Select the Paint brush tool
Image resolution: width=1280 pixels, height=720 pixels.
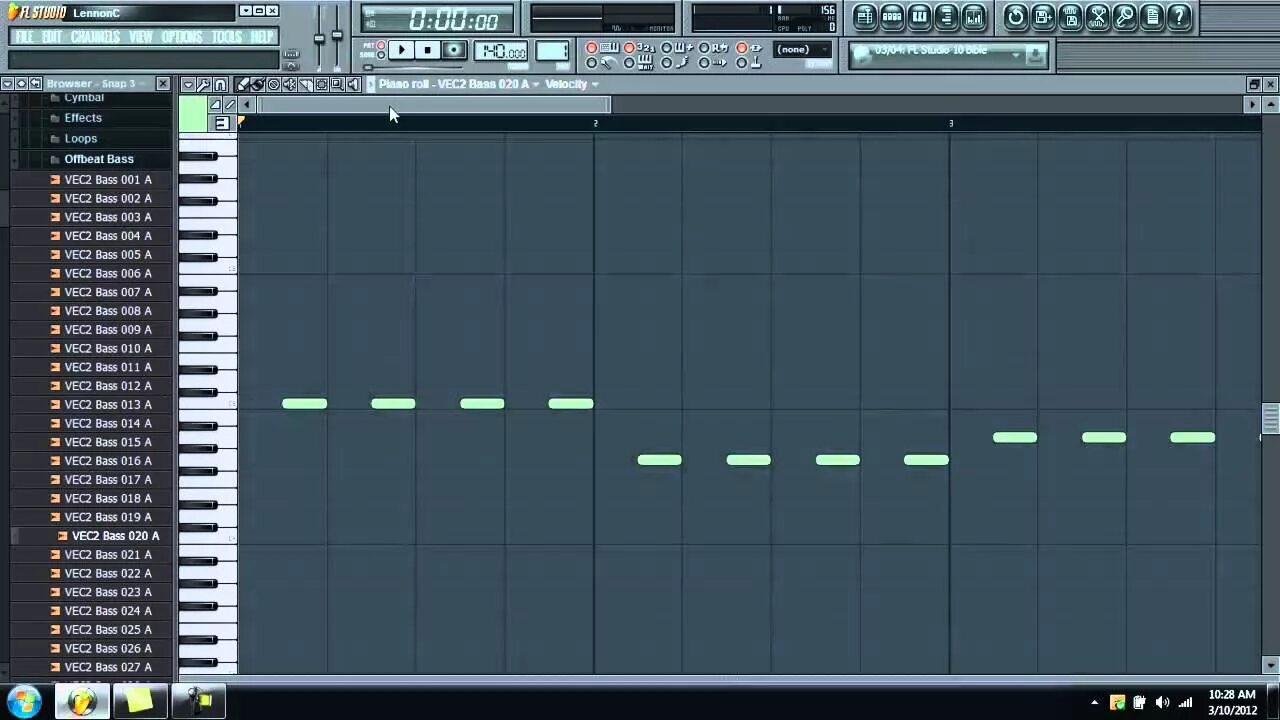257,84
